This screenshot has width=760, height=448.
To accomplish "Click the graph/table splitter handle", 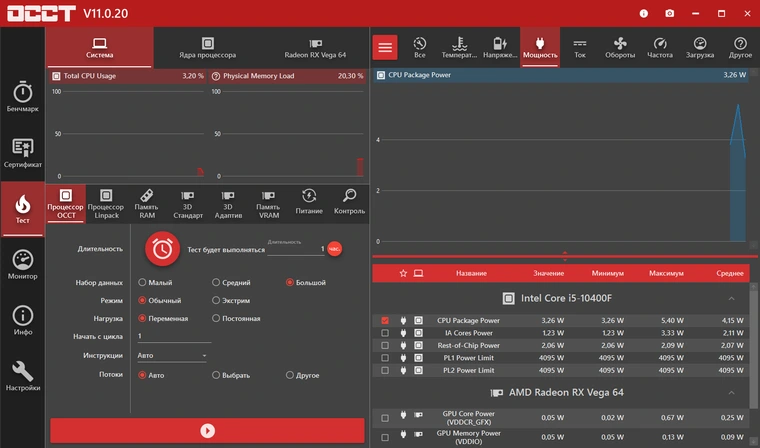I will (x=565, y=256).
